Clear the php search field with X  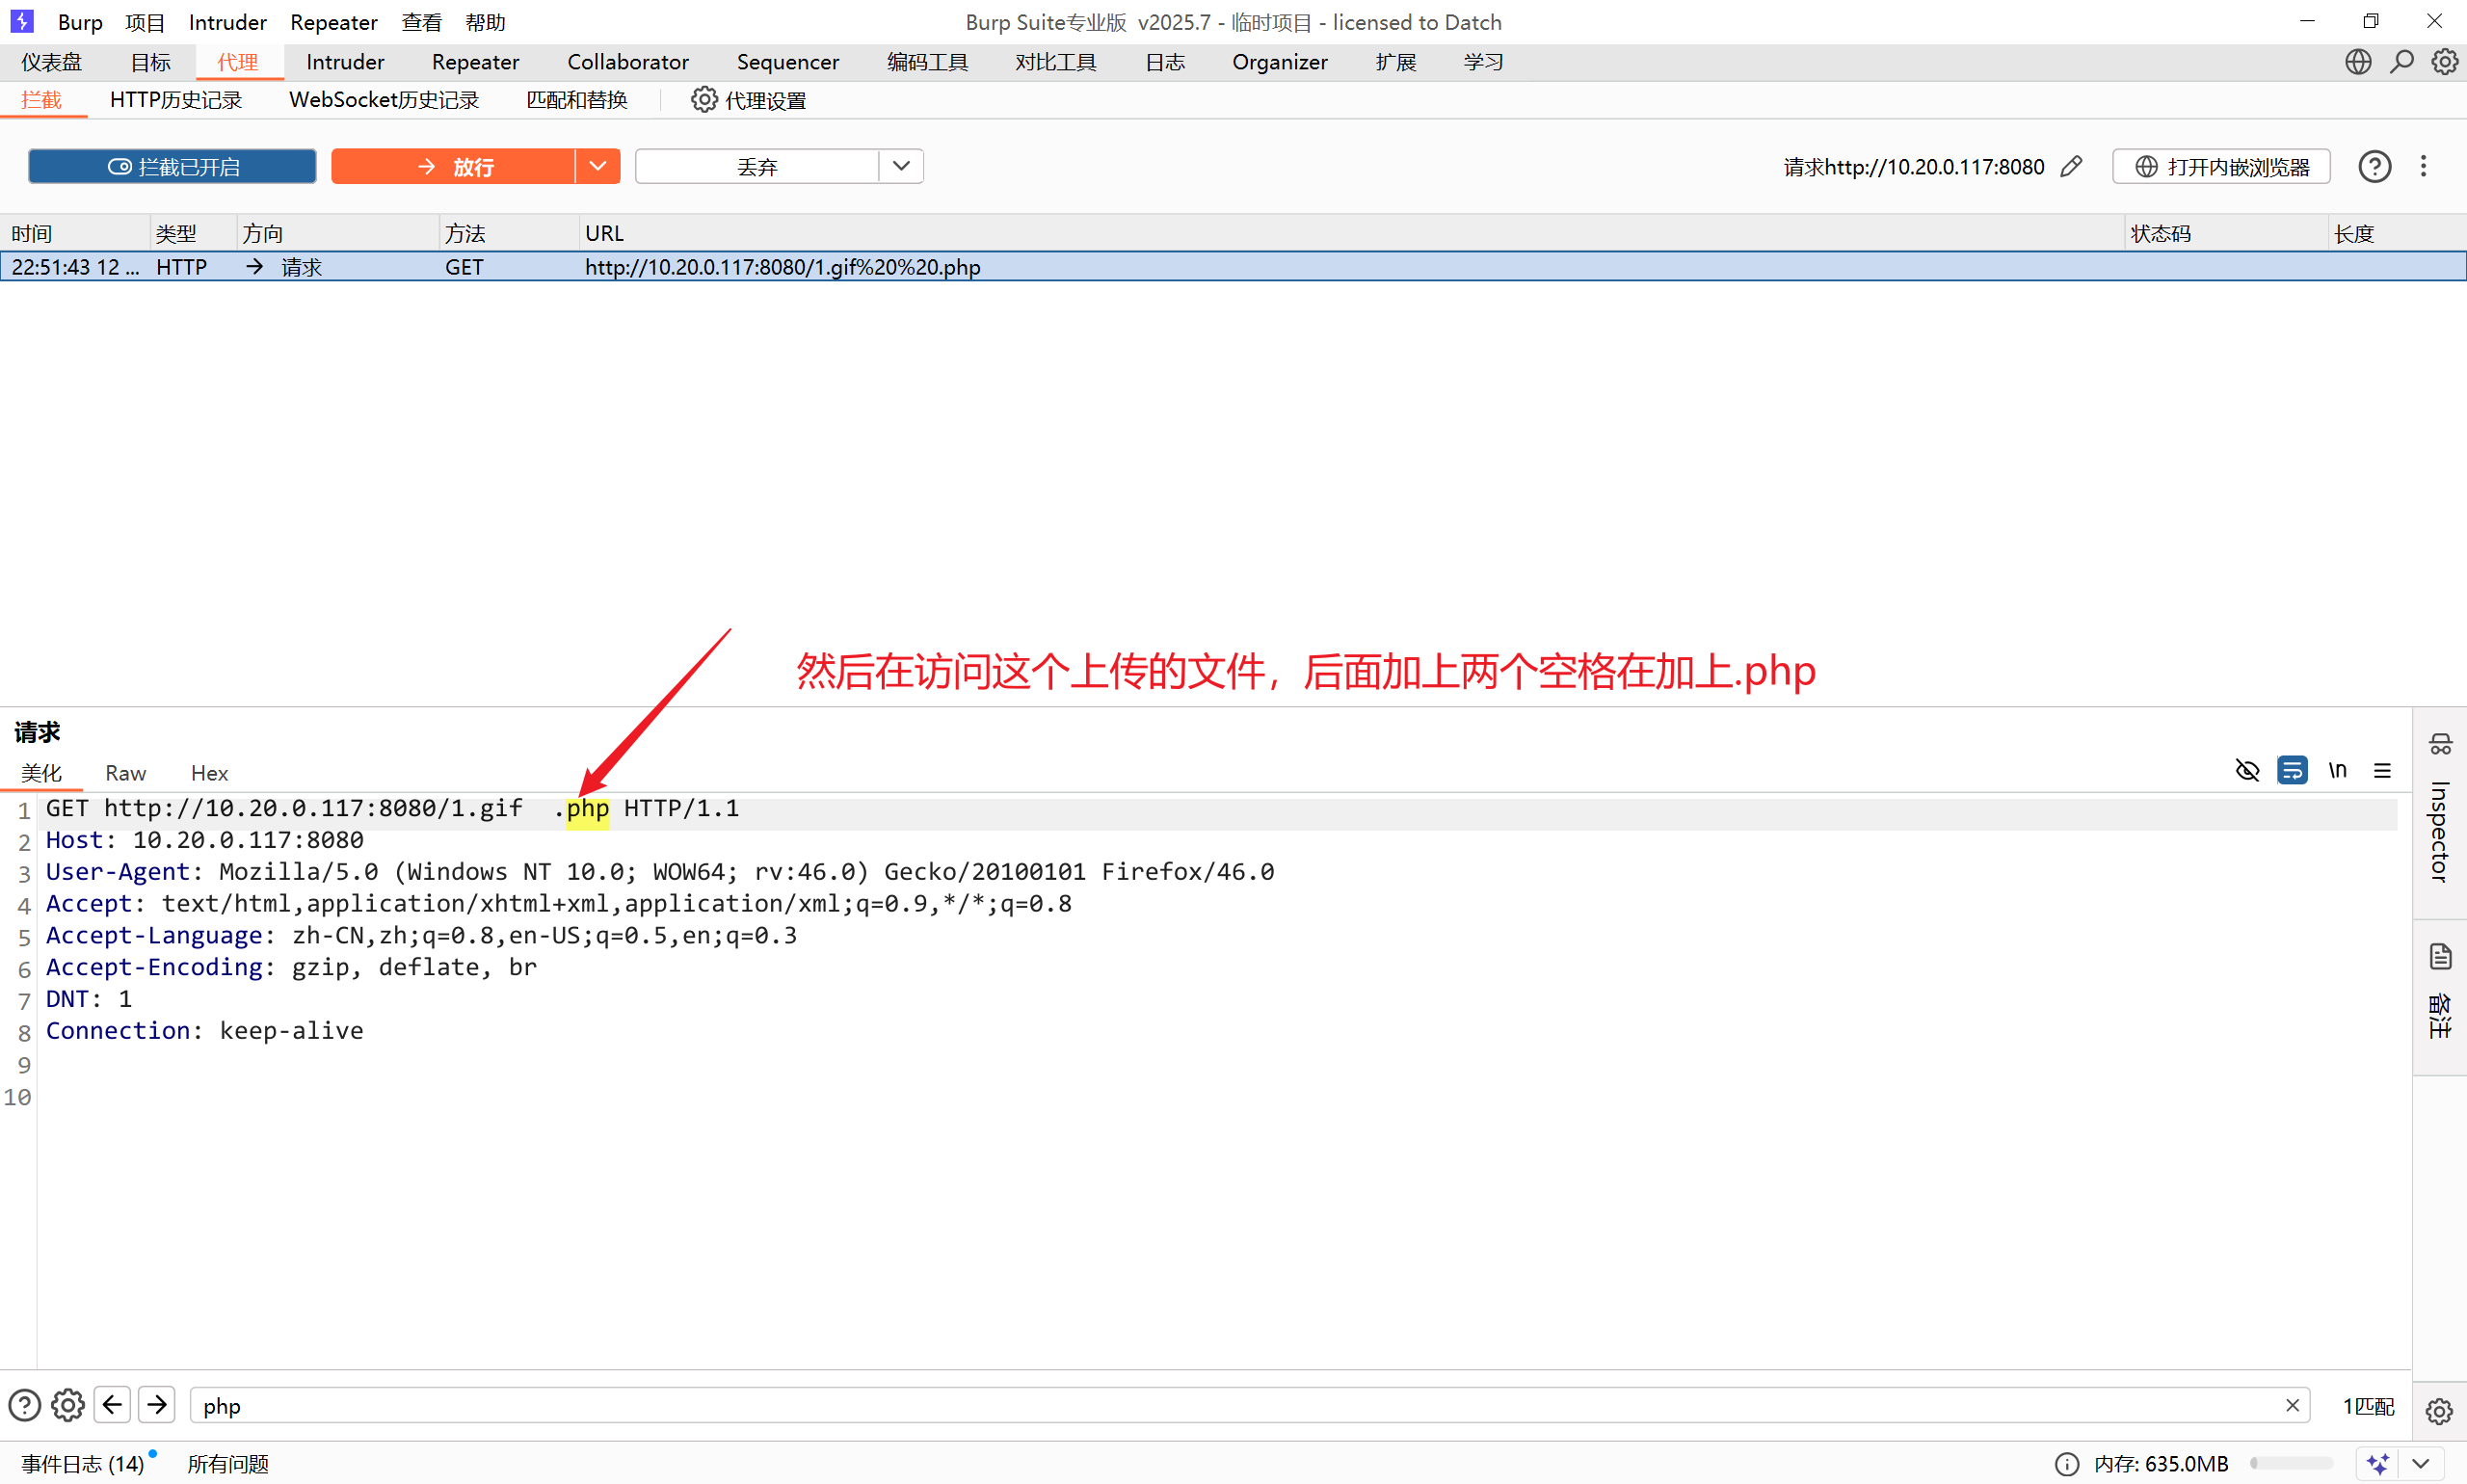[x=2292, y=1405]
